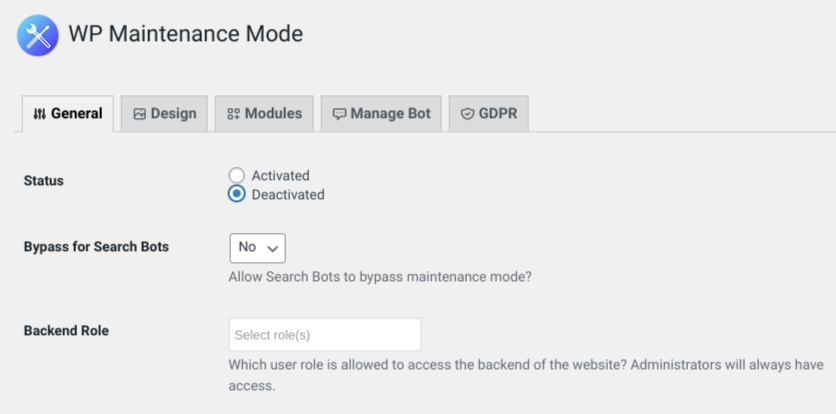Screen dimensions: 836x414
Task: Choose the Deactivated status radio button
Action: coord(237,194)
